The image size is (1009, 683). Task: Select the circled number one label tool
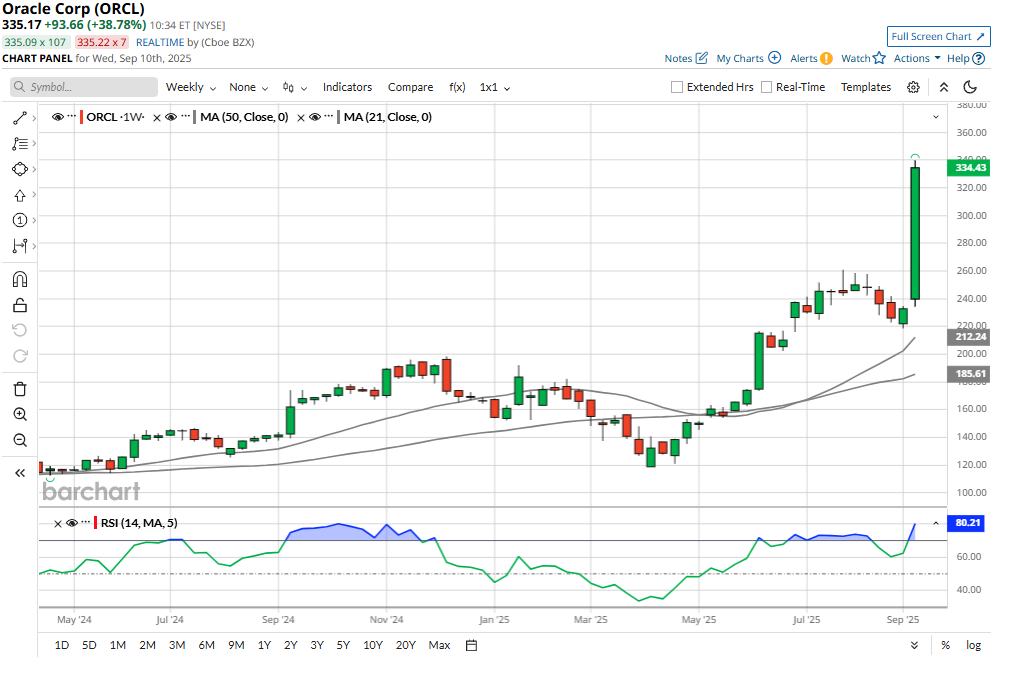coord(20,220)
